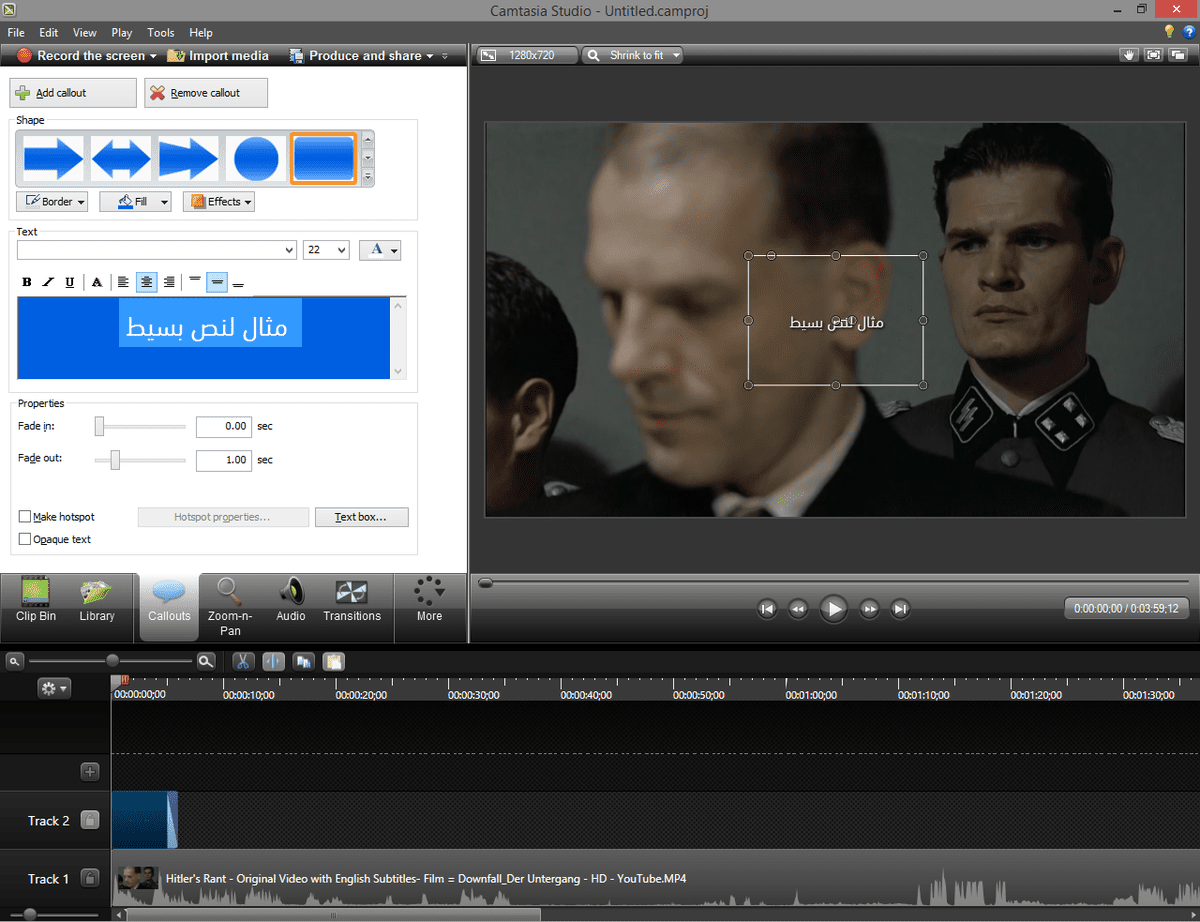Image resolution: width=1200 pixels, height=922 pixels.
Task: Switch to the Zoom-n-Pan tab
Action: click(x=230, y=607)
